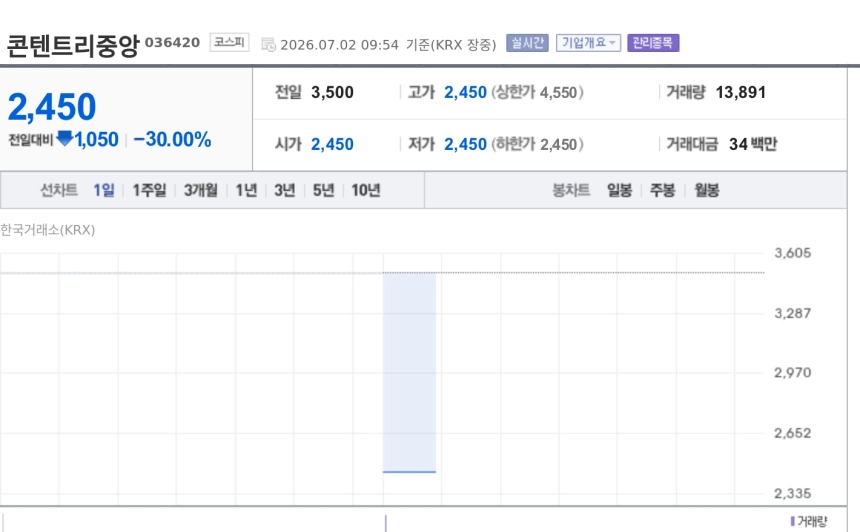The width and height of the screenshot is (860, 532).
Task: Show the 5년 line chart
Action: coord(324,190)
